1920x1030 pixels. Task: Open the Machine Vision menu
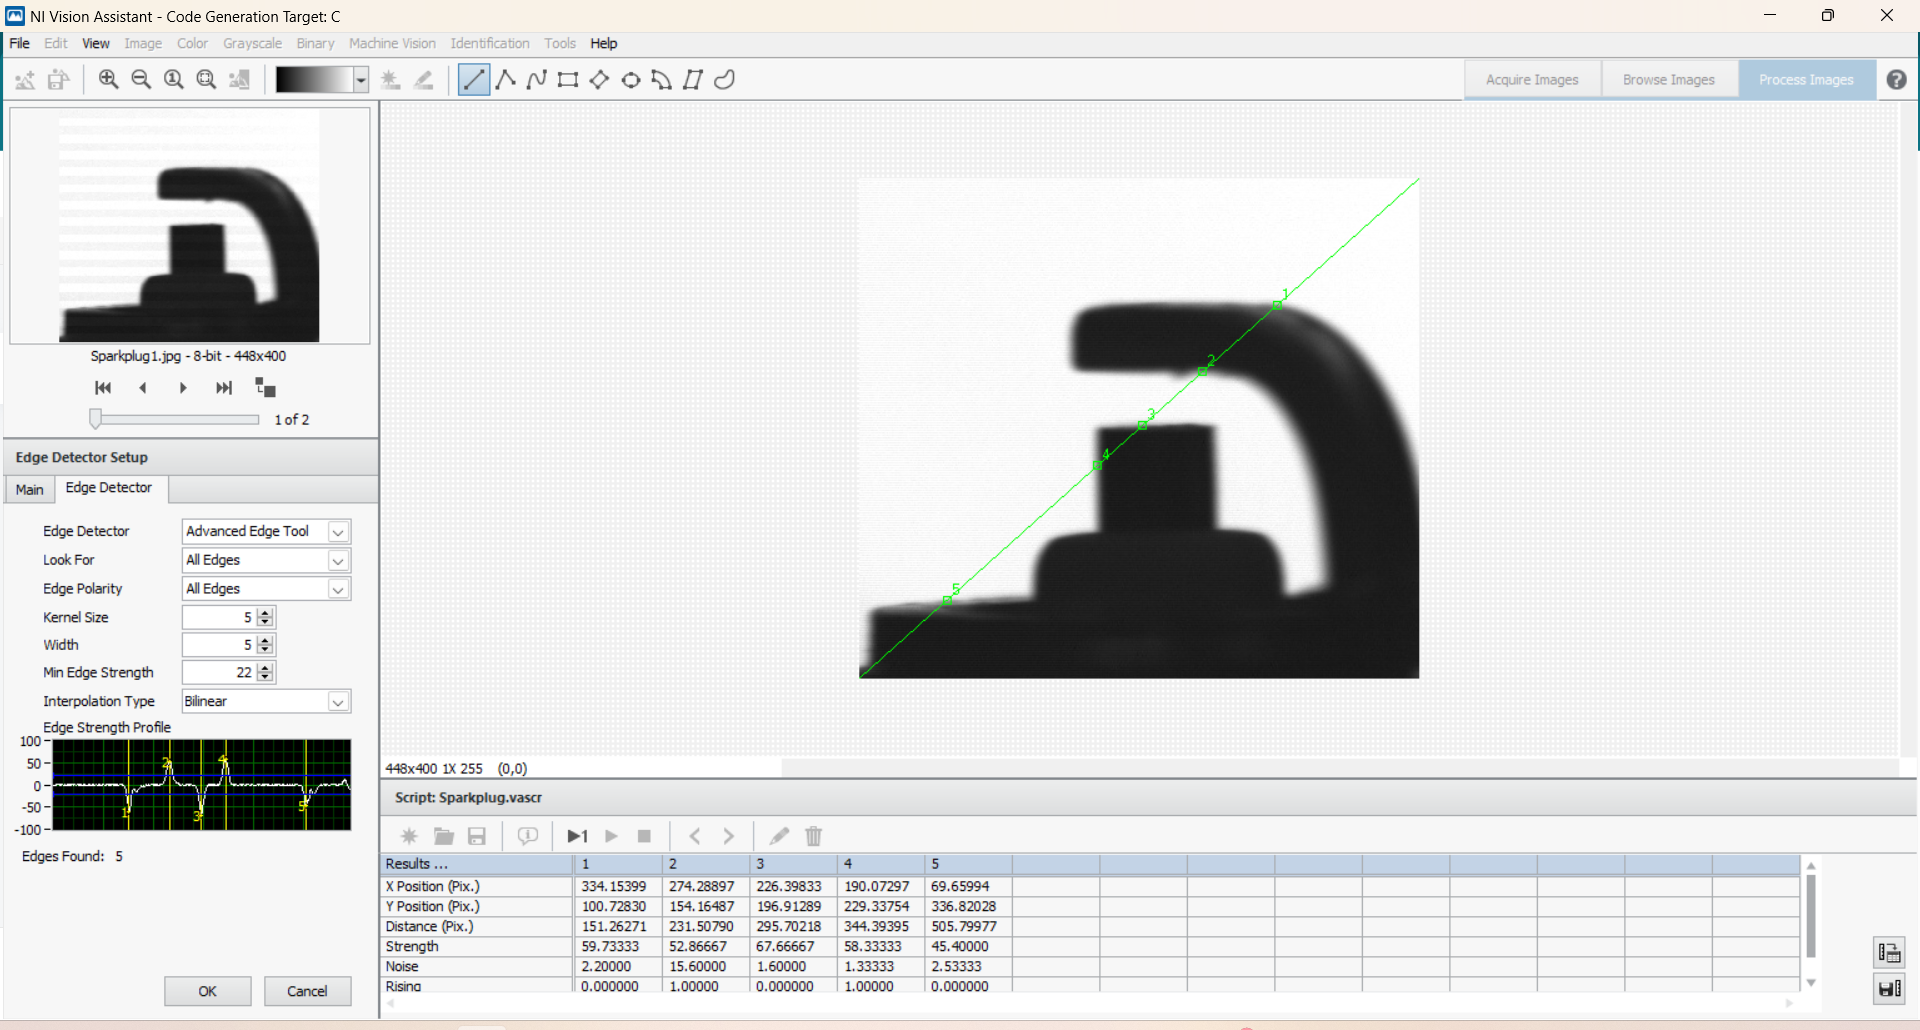[392, 43]
